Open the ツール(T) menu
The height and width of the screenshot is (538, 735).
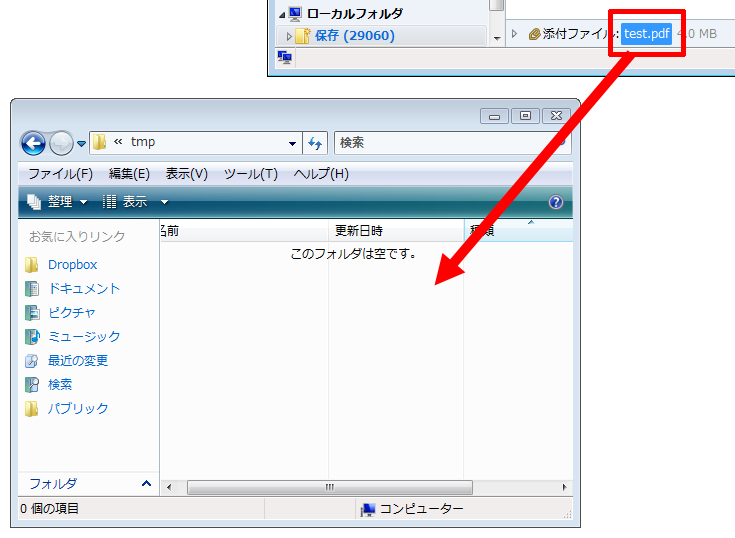pyautogui.click(x=250, y=174)
